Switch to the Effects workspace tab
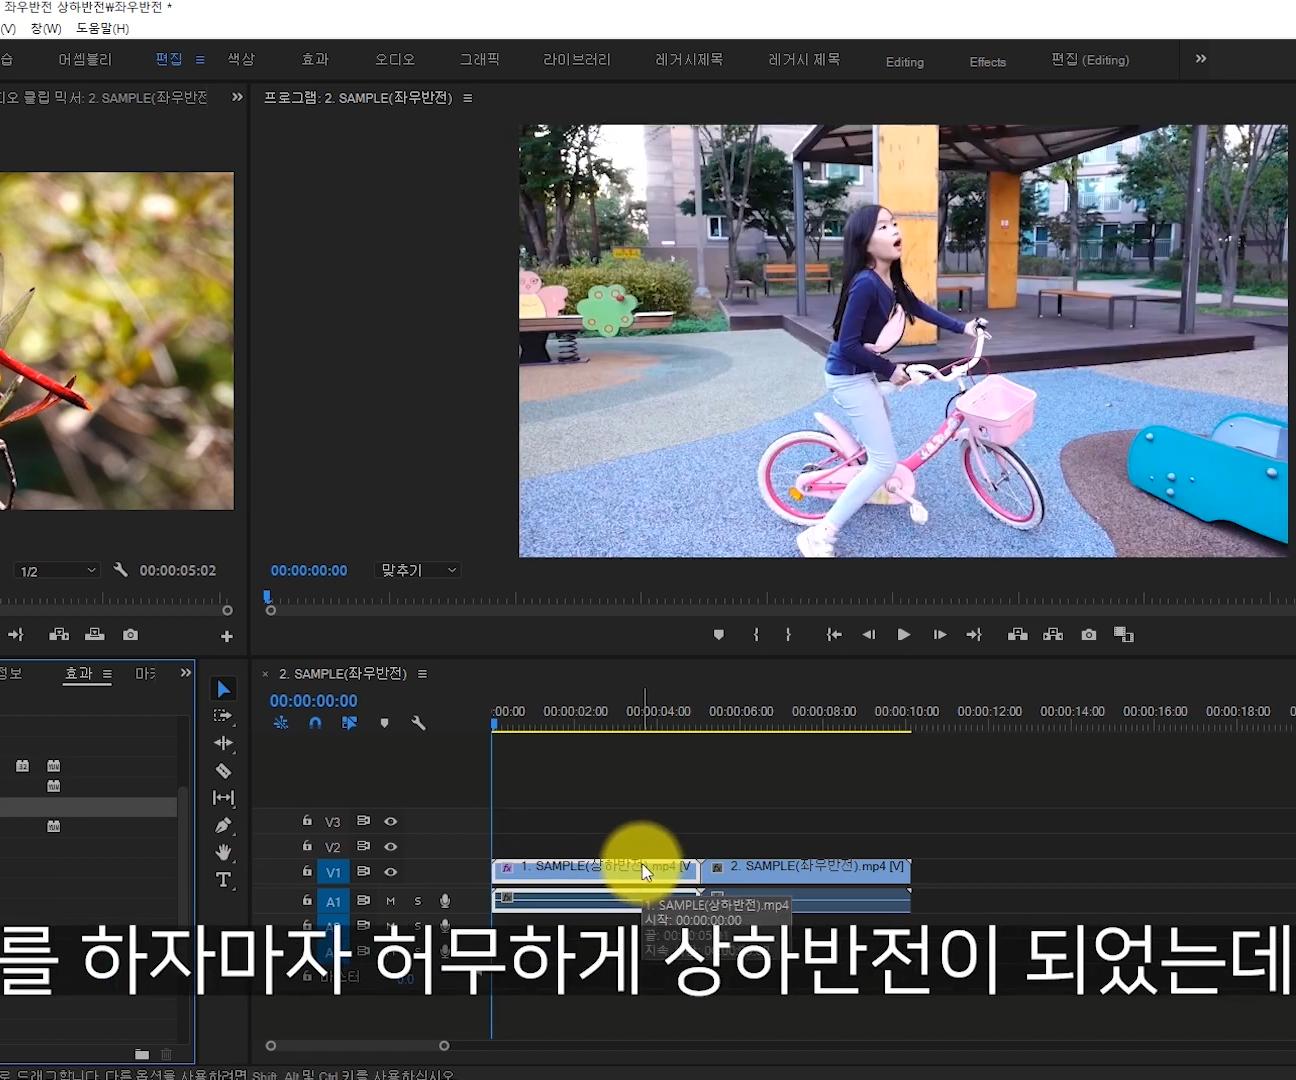The height and width of the screenshot is (1080, 1296). click(986, 61)
